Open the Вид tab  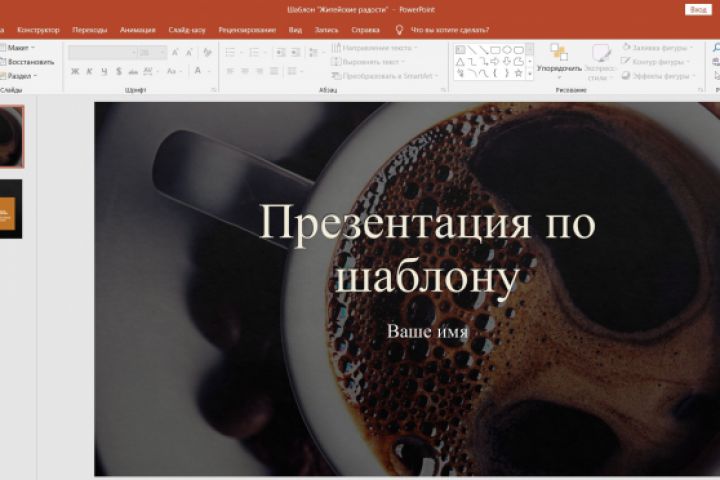click(295, 30)
